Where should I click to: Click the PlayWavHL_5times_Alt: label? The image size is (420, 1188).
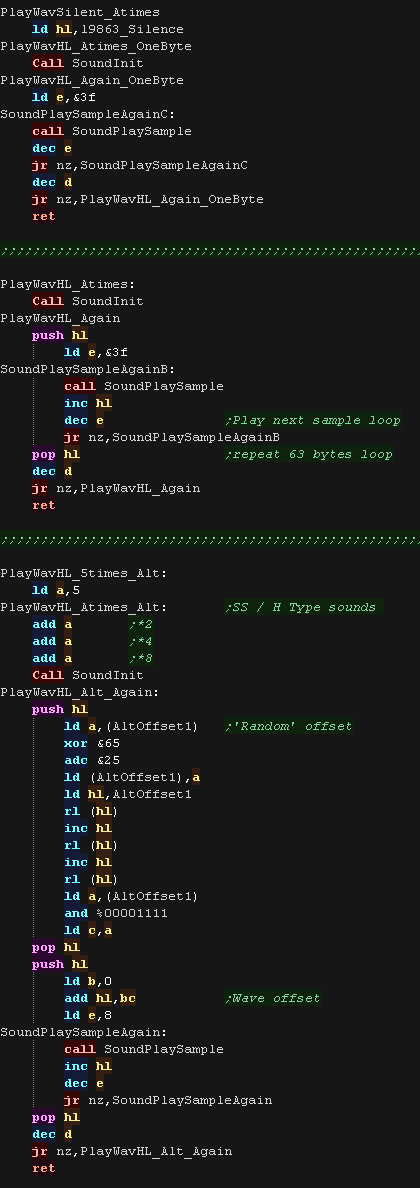(x=83, y=573)
